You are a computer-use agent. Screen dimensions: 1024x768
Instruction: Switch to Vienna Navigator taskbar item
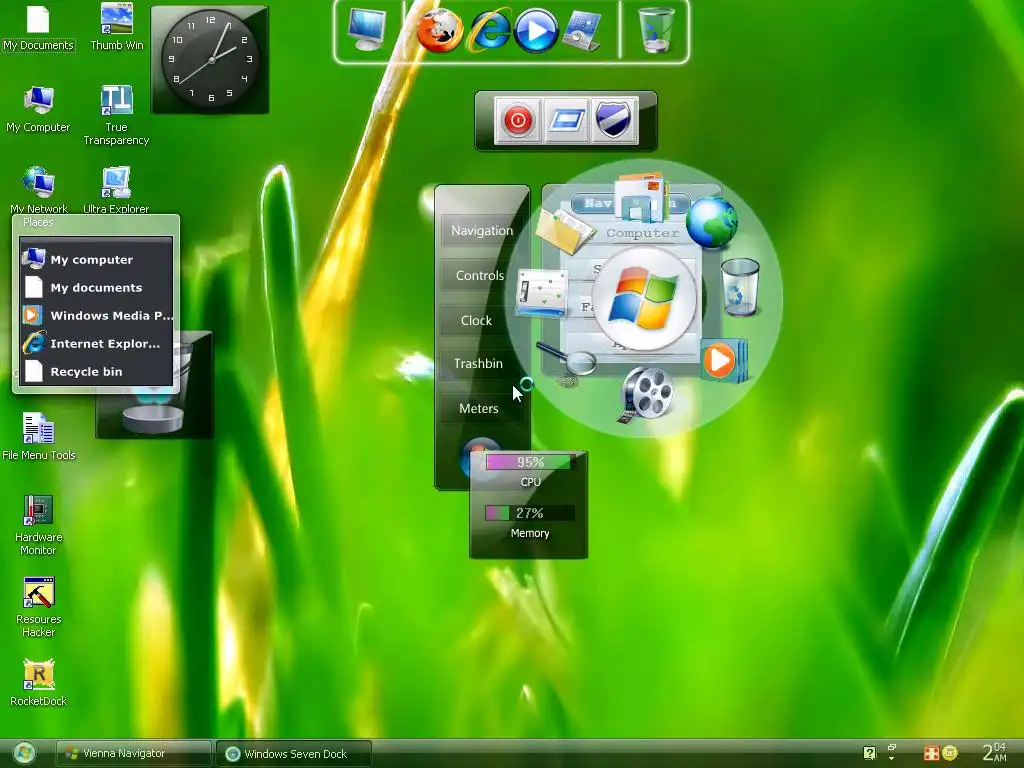(134, 754)
